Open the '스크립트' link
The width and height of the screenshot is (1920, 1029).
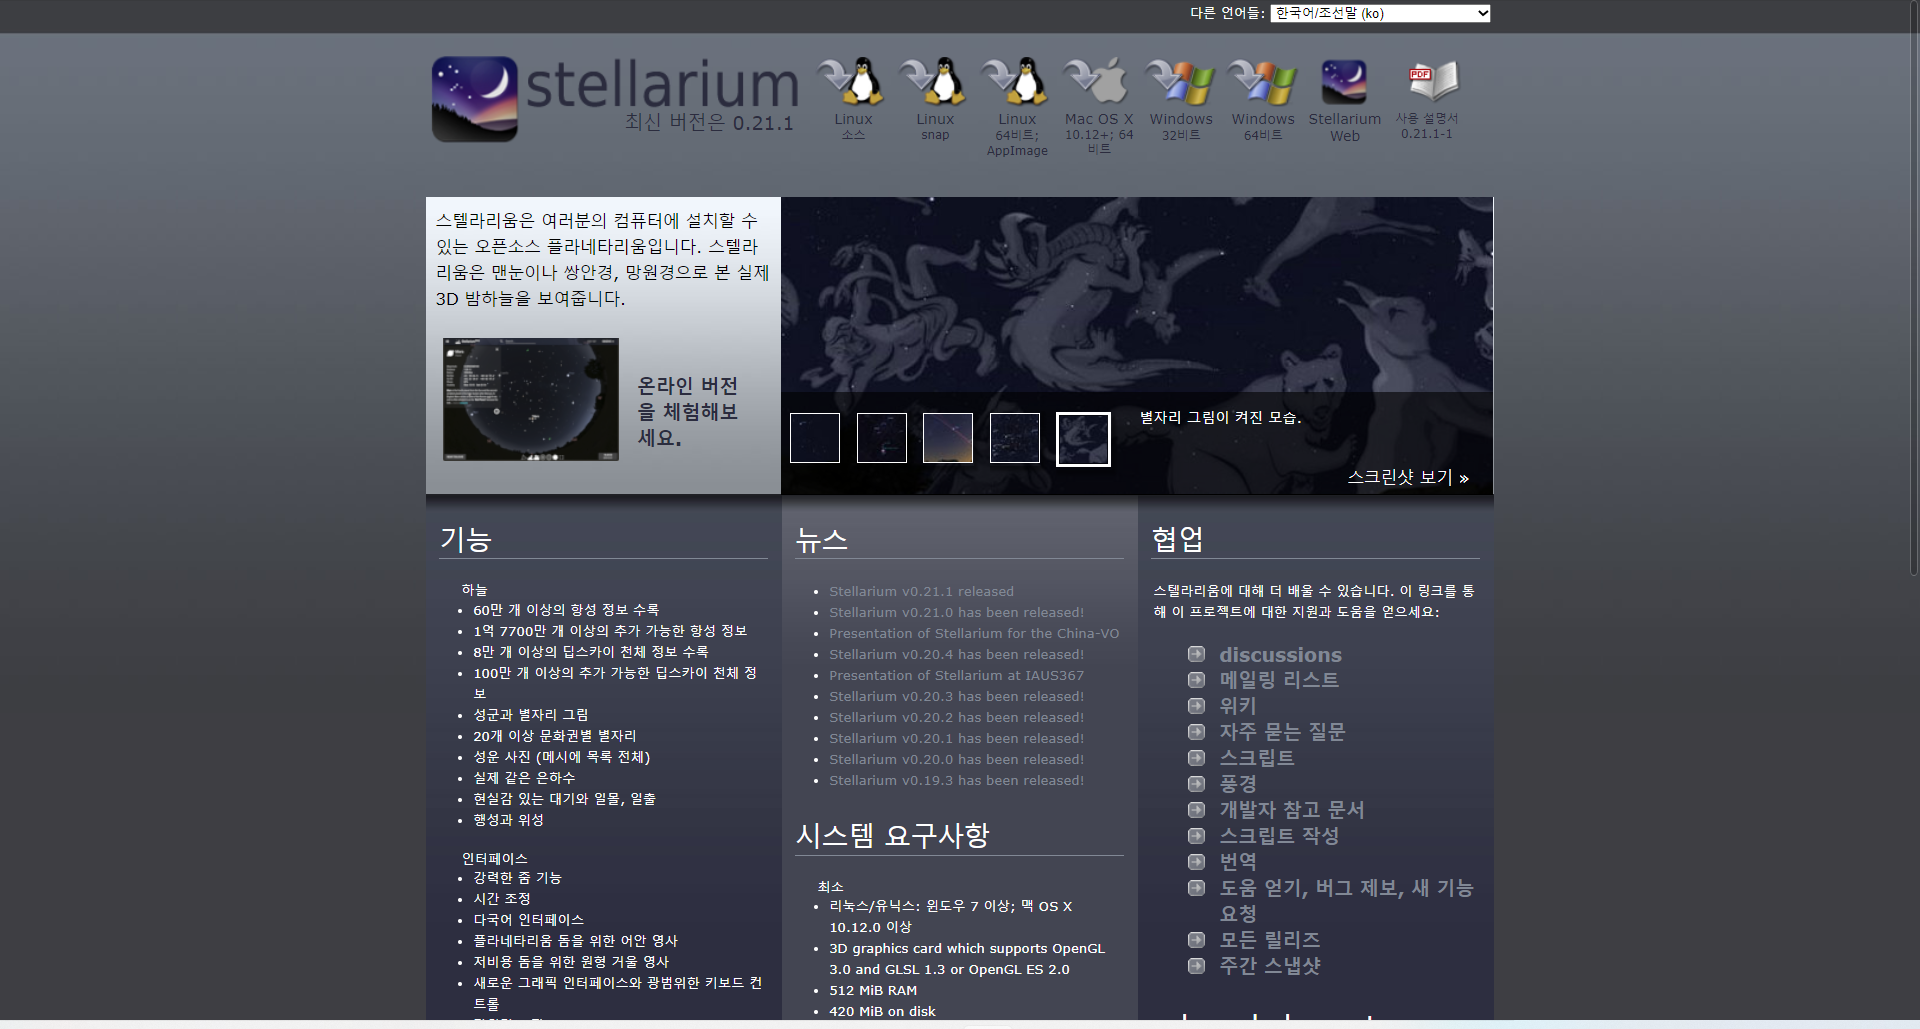(1257, 758)
